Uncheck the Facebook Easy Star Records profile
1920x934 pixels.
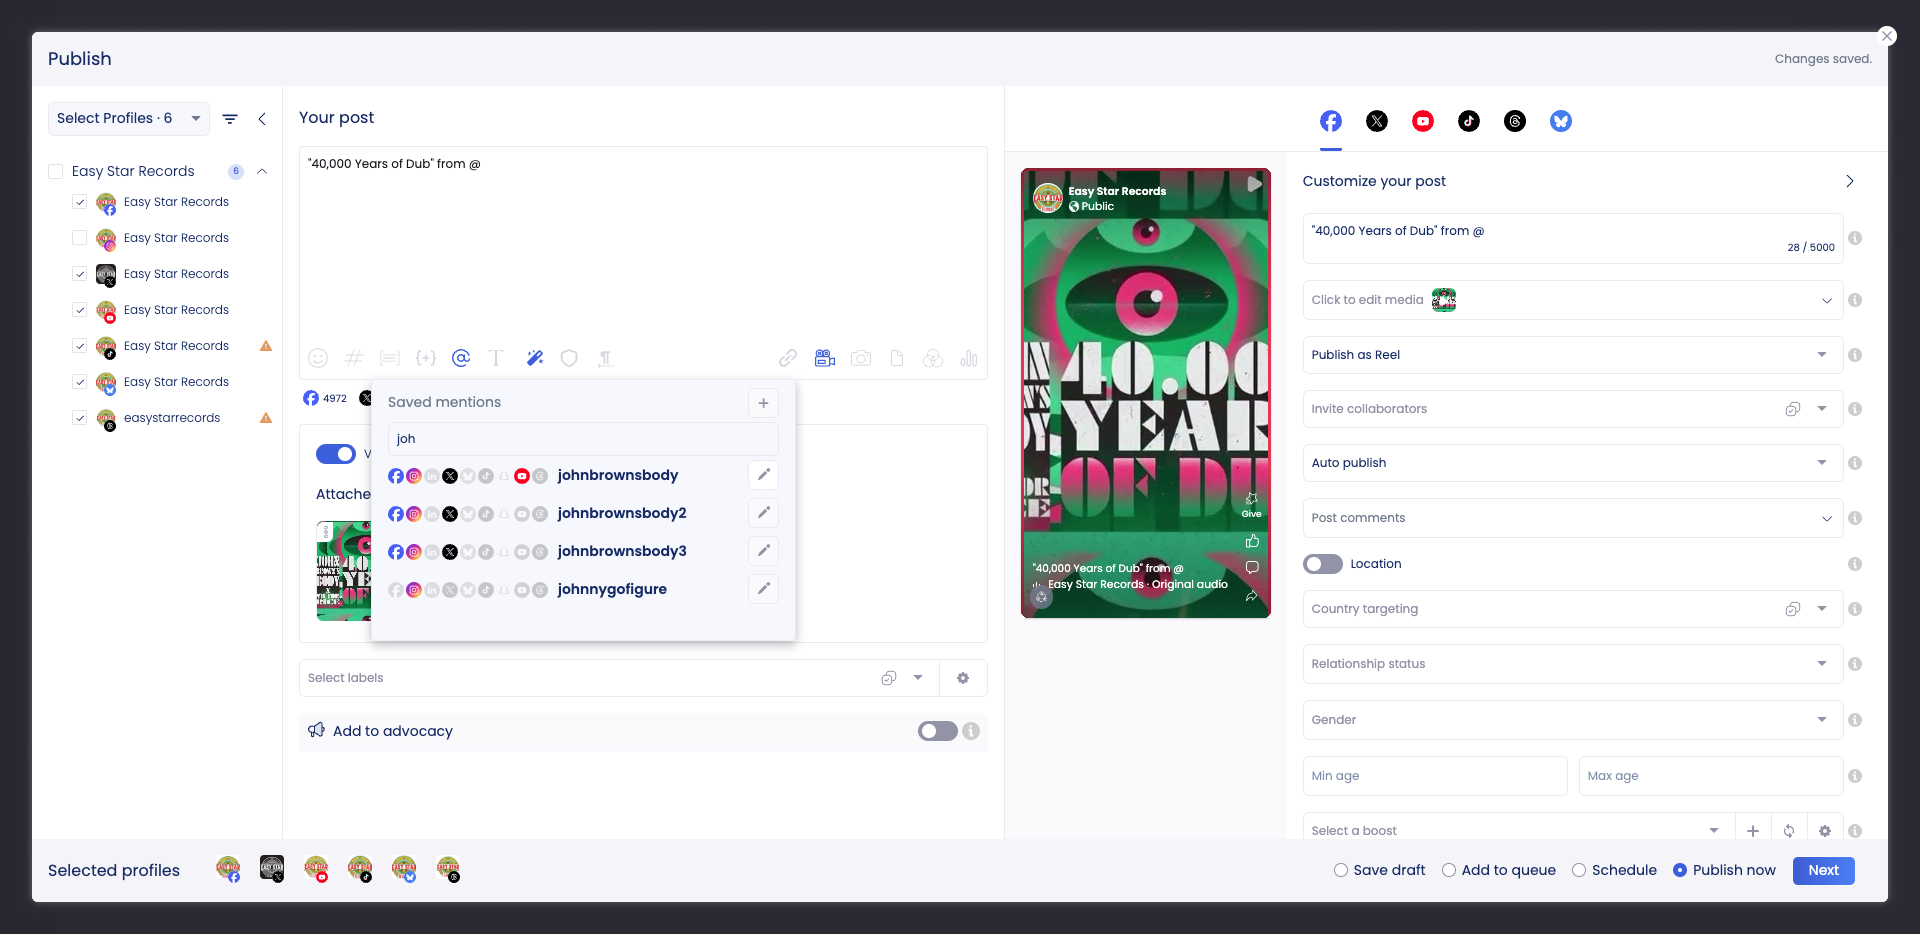click(80, 202)
